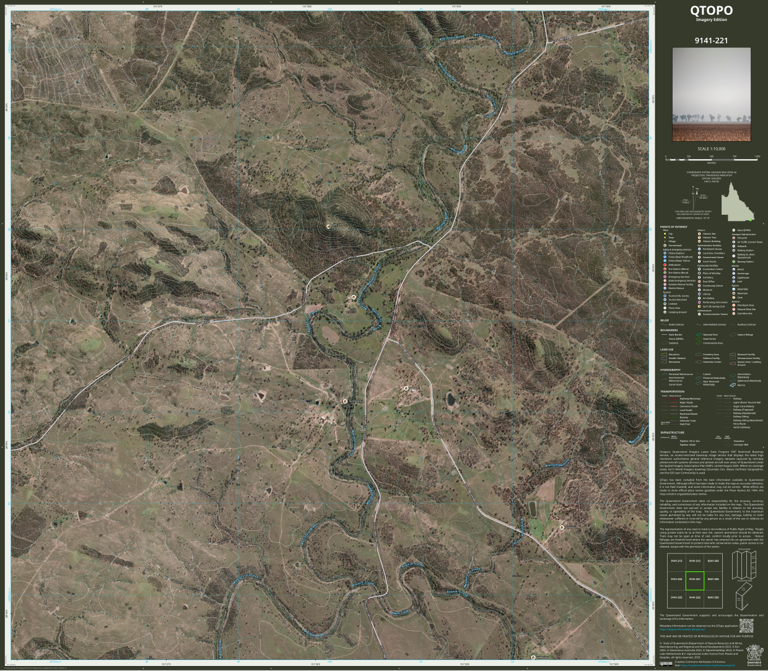Click the POINTS OF INTEREST legend heading
768x671 pixels.
click(673, 227)
